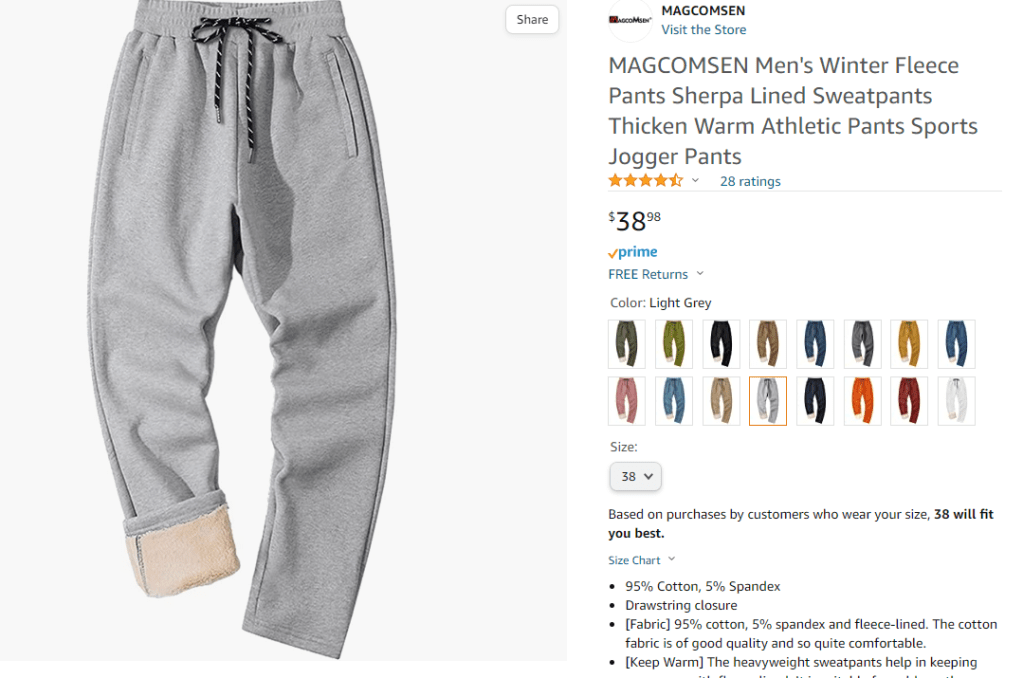
Task: Select the white pants color swatch
Action: (x=956, y=401)
